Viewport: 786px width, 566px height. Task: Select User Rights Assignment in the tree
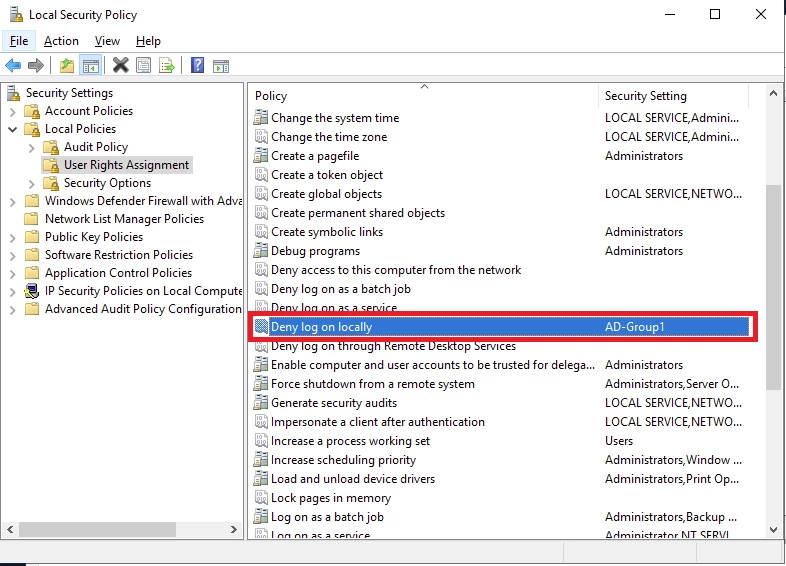[126, 165]
